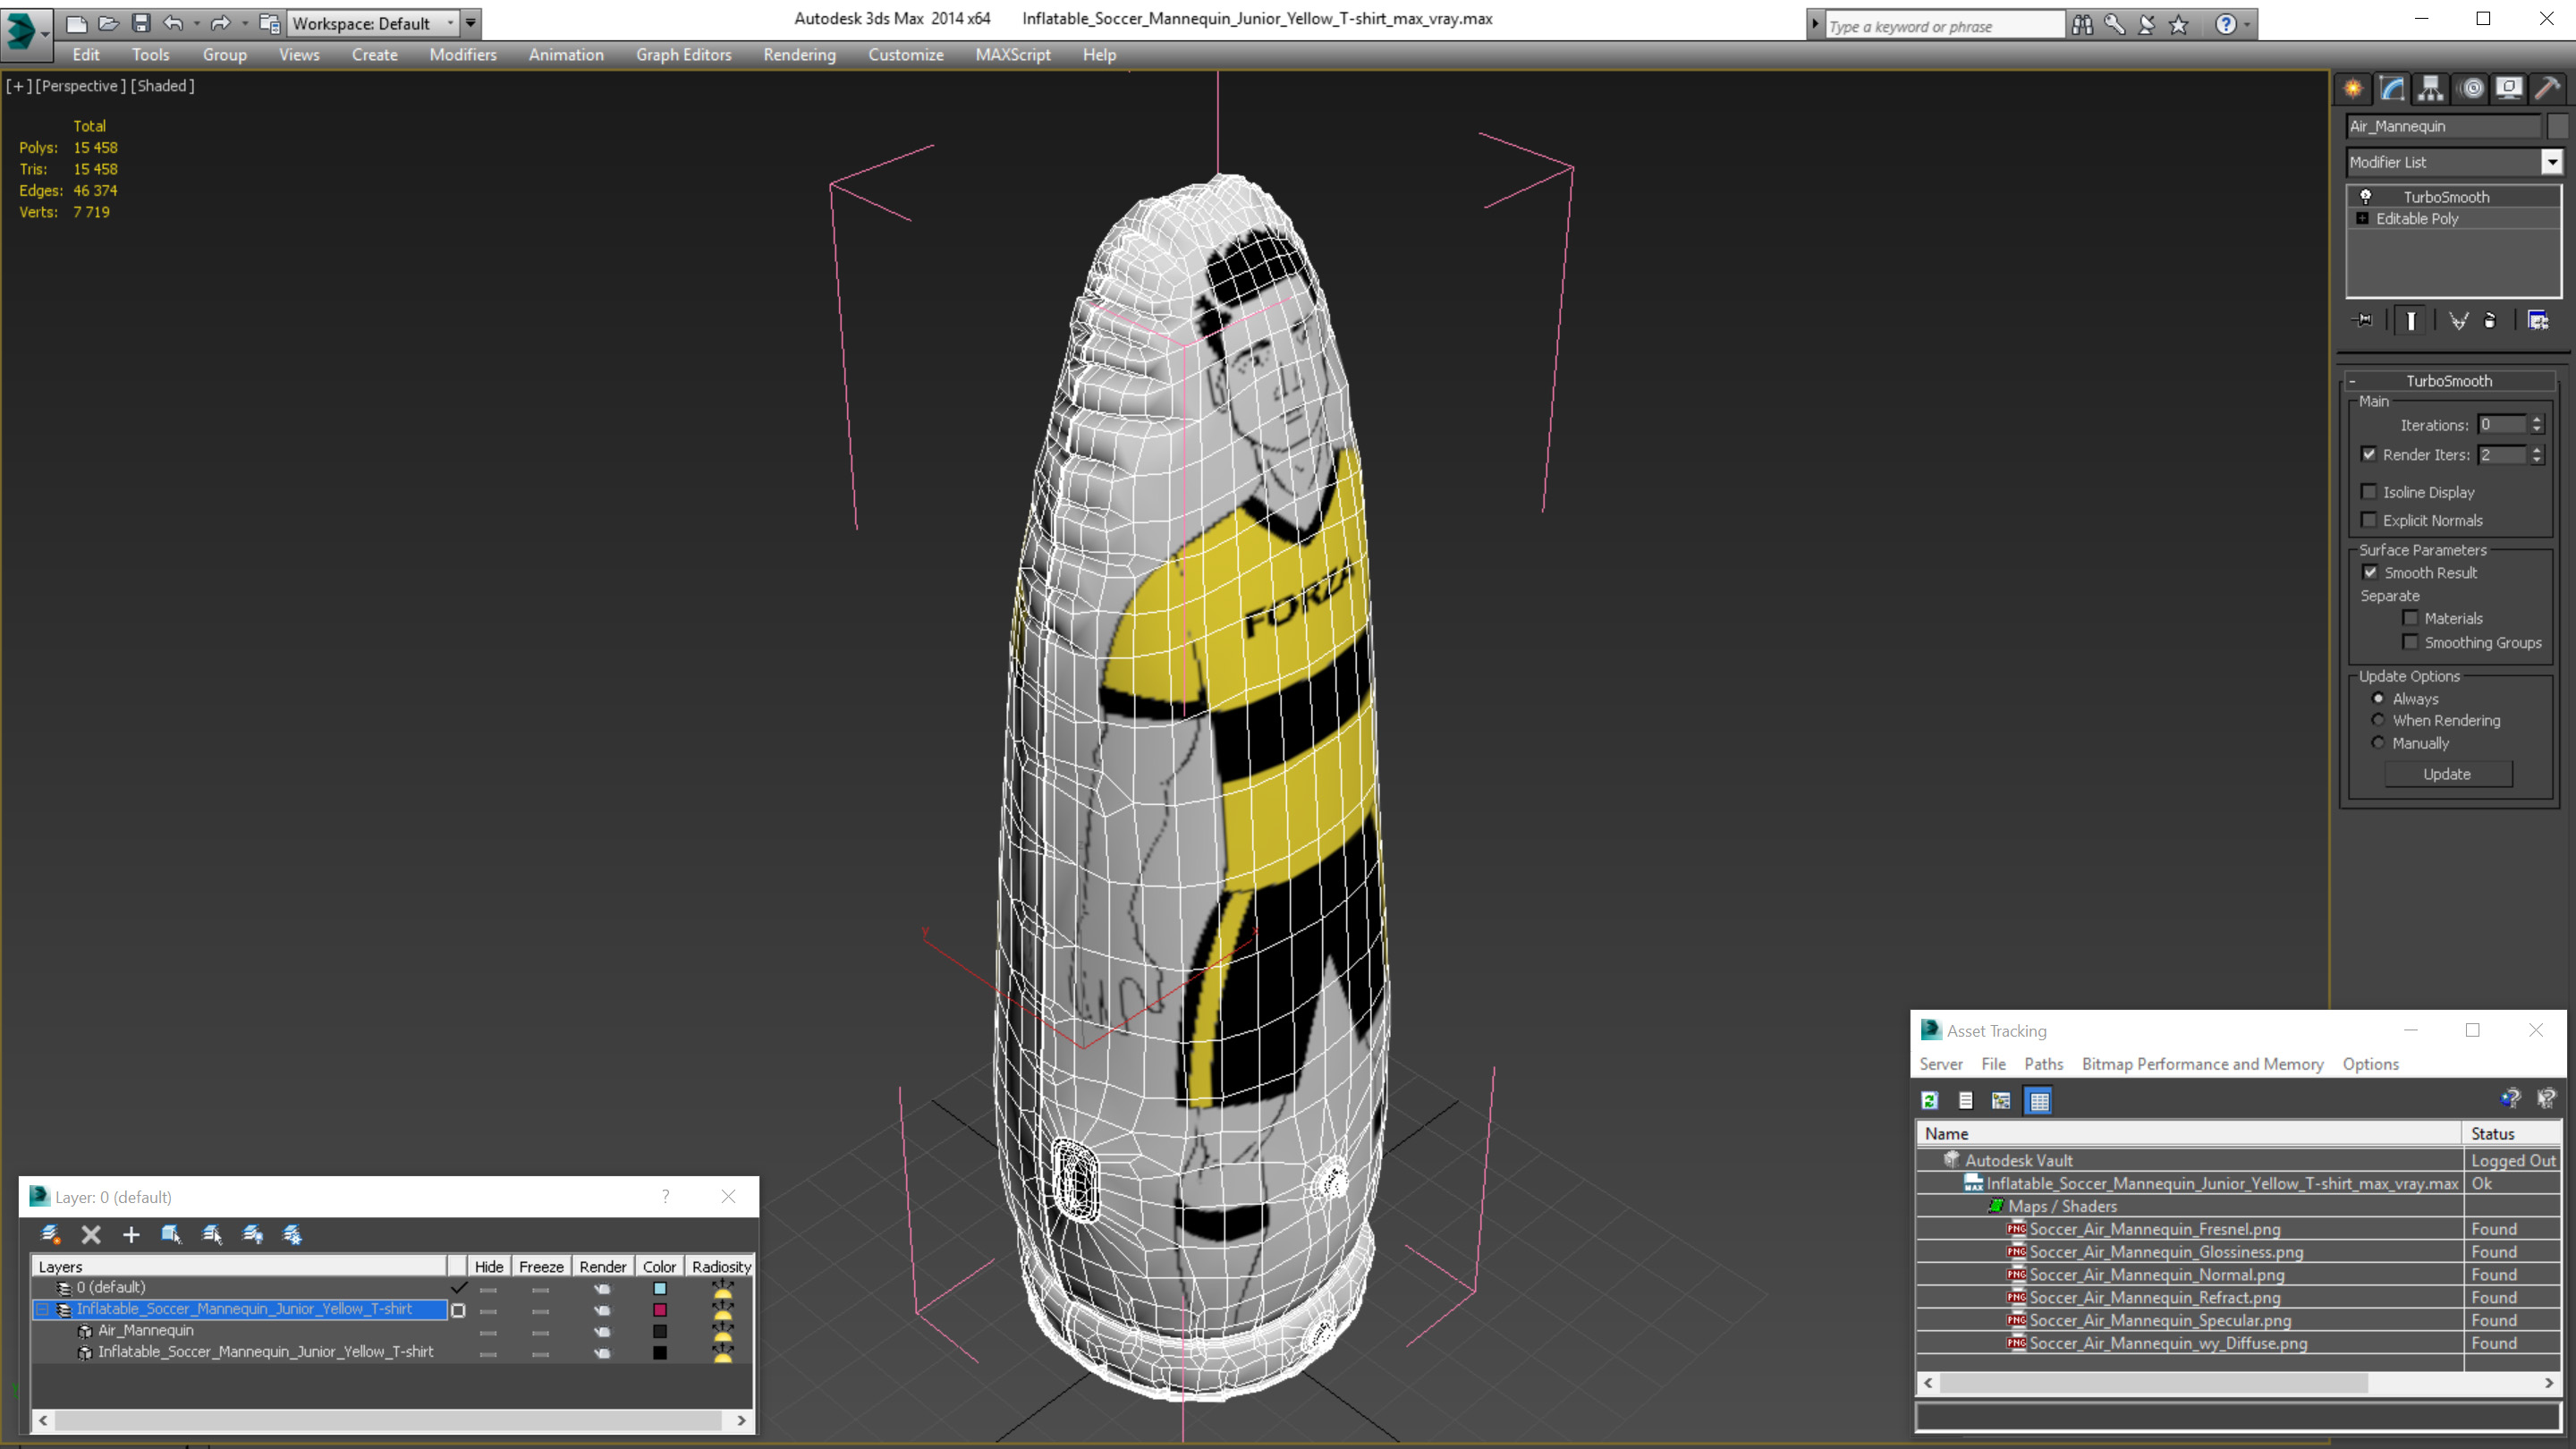Click Delete layer X icon
Screen dimensions: 2576x1449
91,1235
